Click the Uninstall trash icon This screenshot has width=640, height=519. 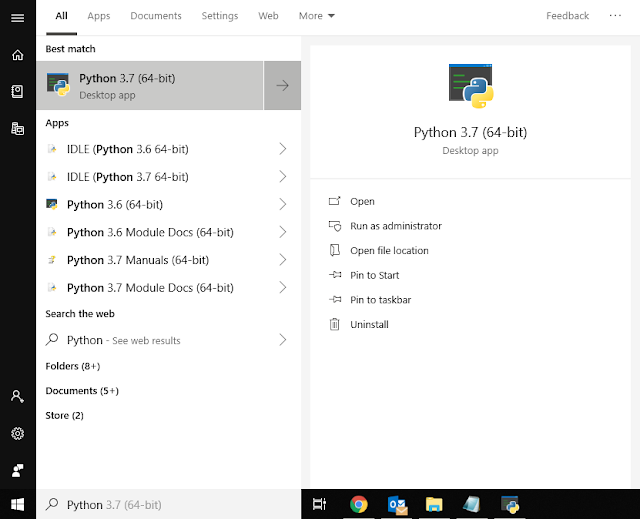[334, 324]
